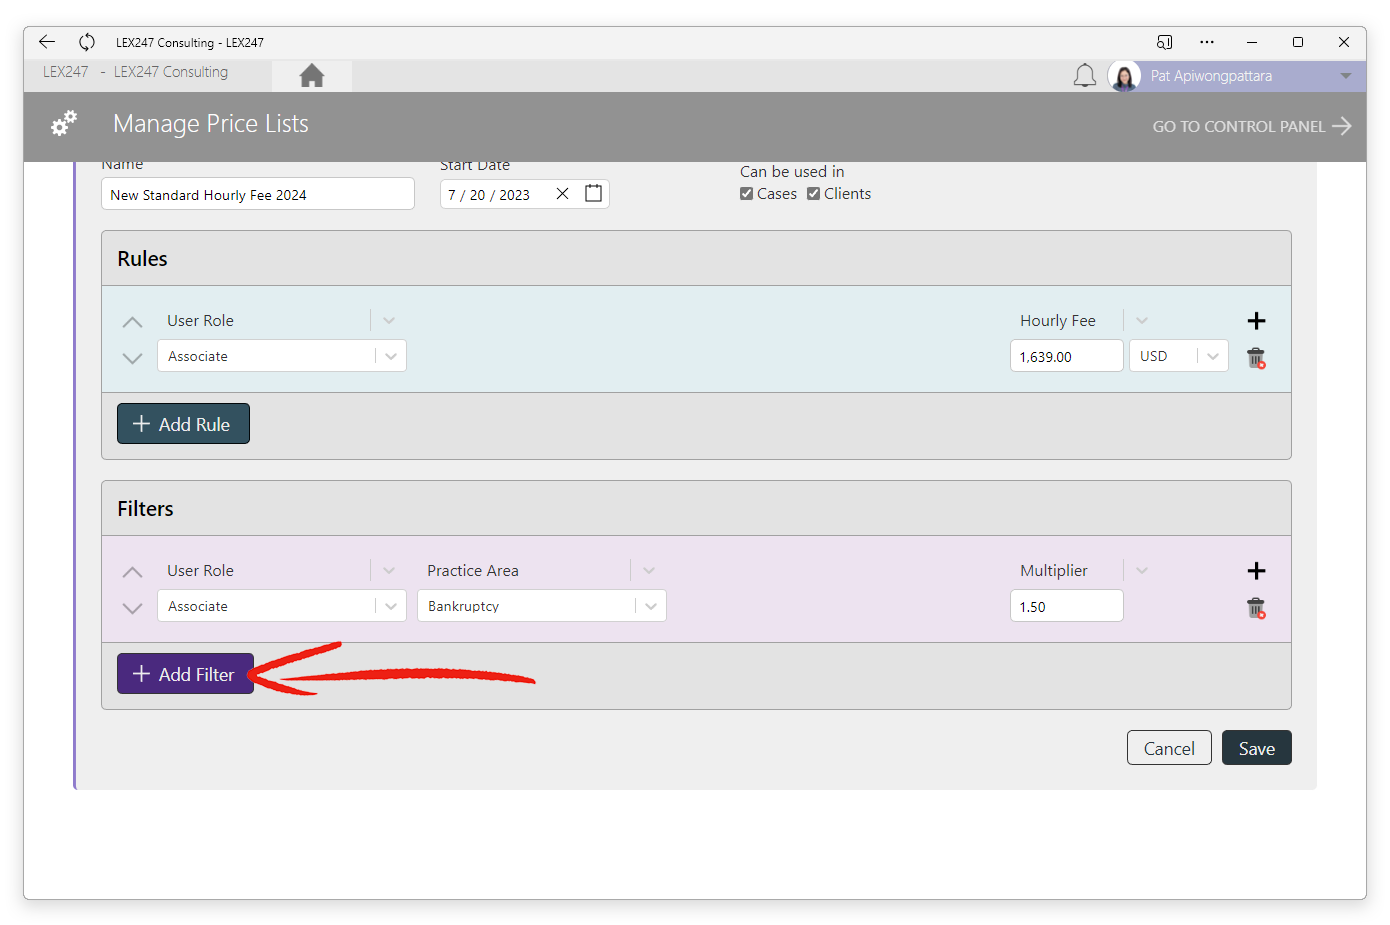
Task: Click the user avatar picture
Action: click(x=1124, y=76)
